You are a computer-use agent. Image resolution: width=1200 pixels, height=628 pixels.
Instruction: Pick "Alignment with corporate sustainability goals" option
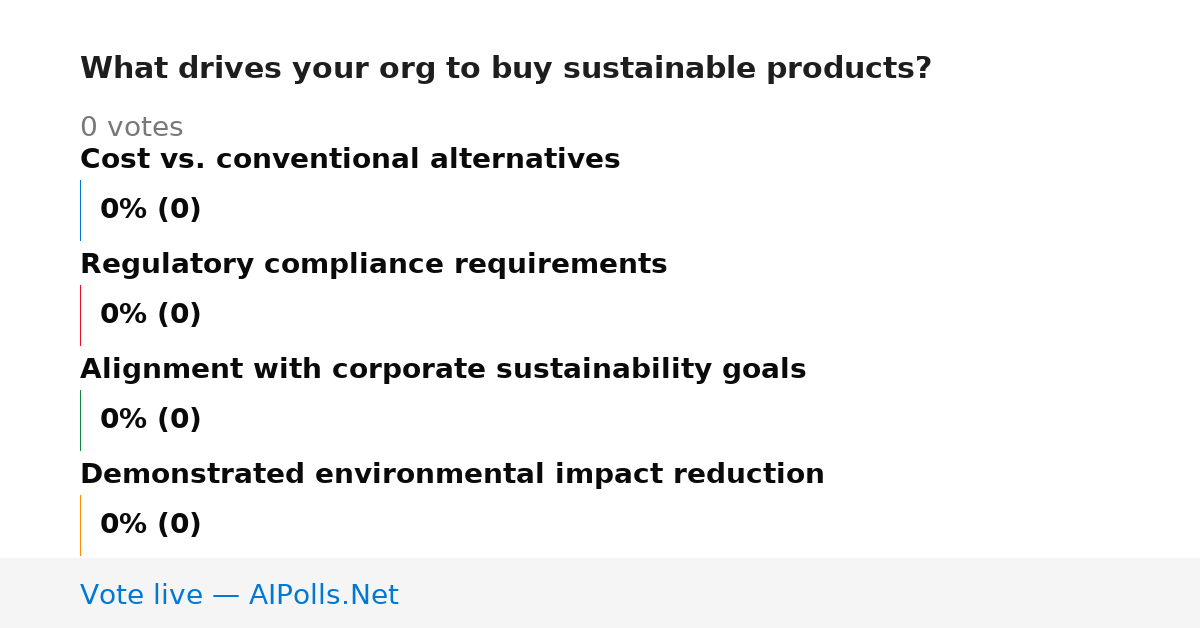click(x=443, y=370)
